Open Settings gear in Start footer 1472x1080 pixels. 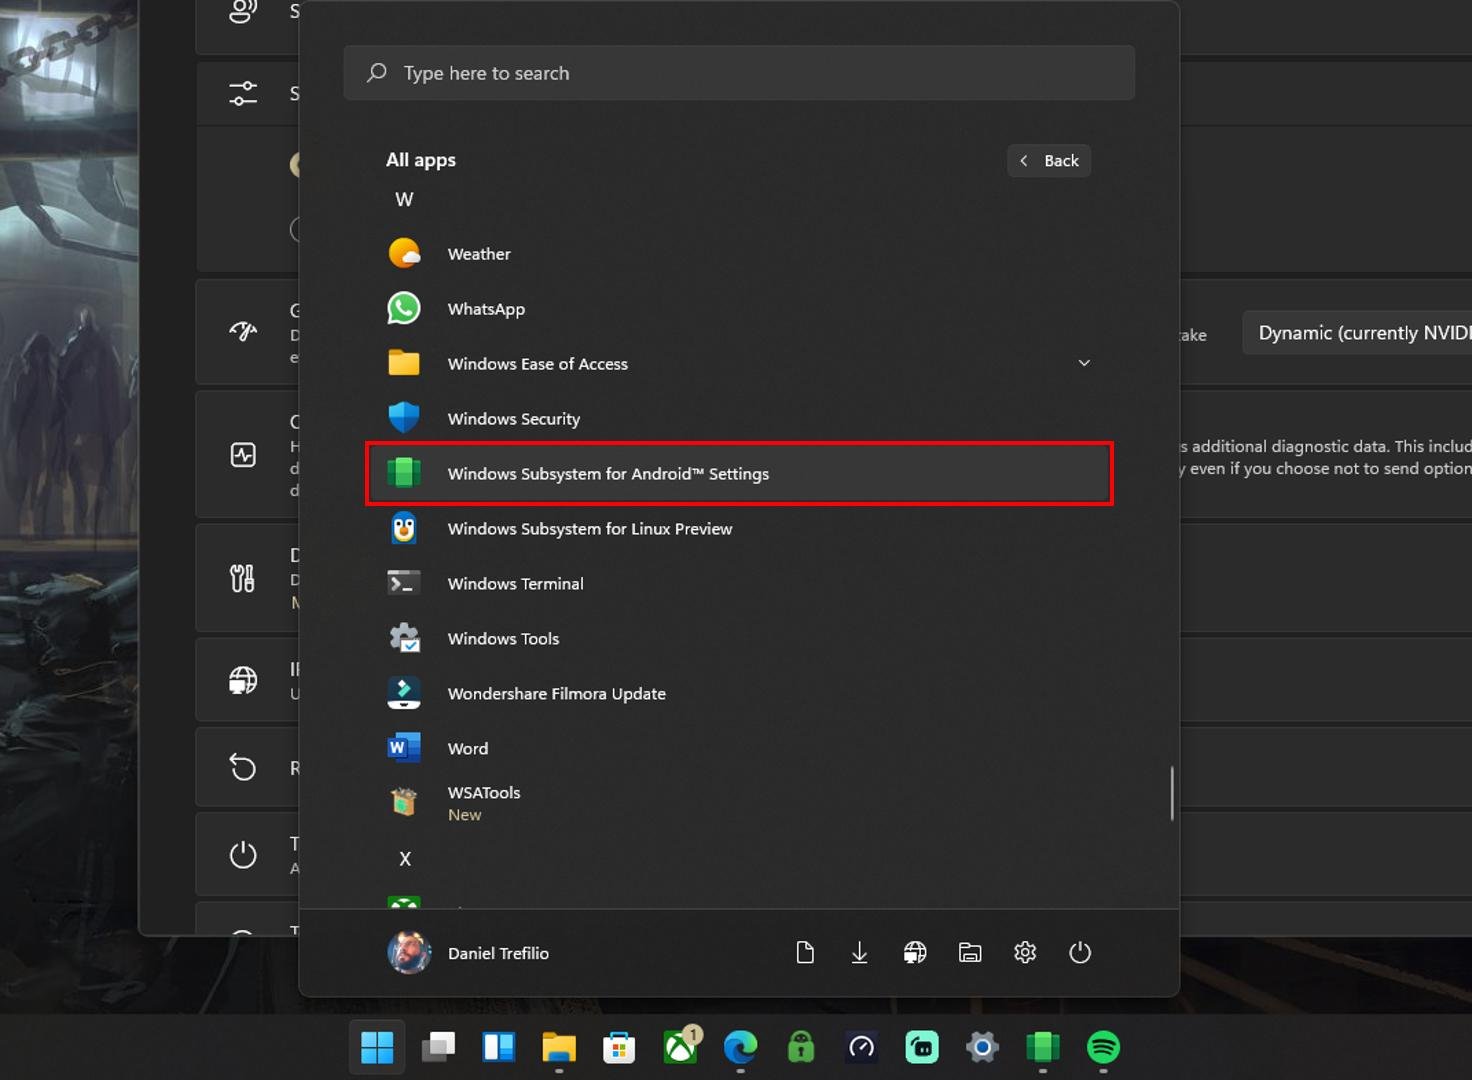[x=1025, y=953]
